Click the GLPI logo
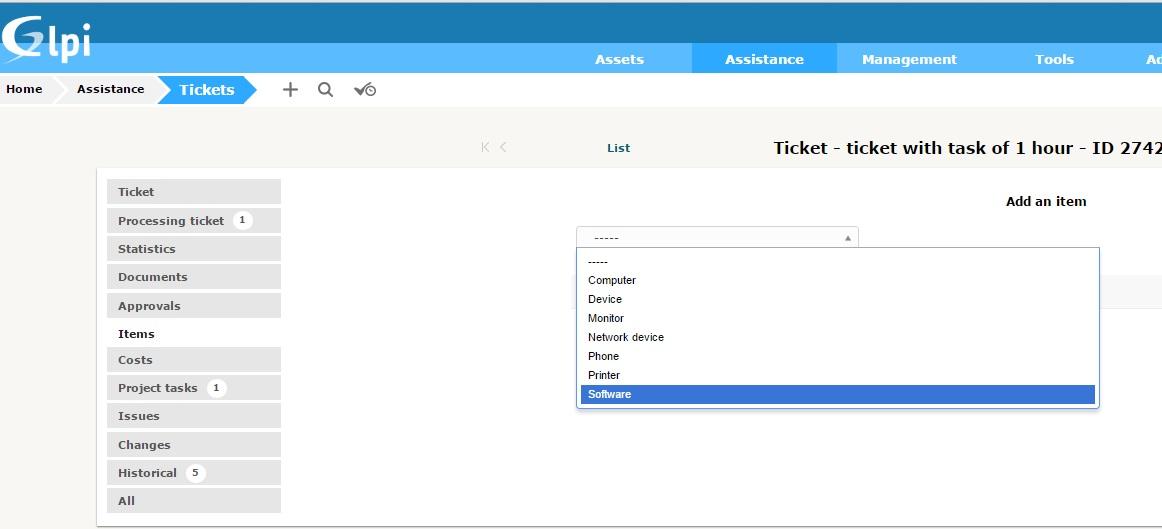Screen dimensions: 1162x529 coord(46,40)
